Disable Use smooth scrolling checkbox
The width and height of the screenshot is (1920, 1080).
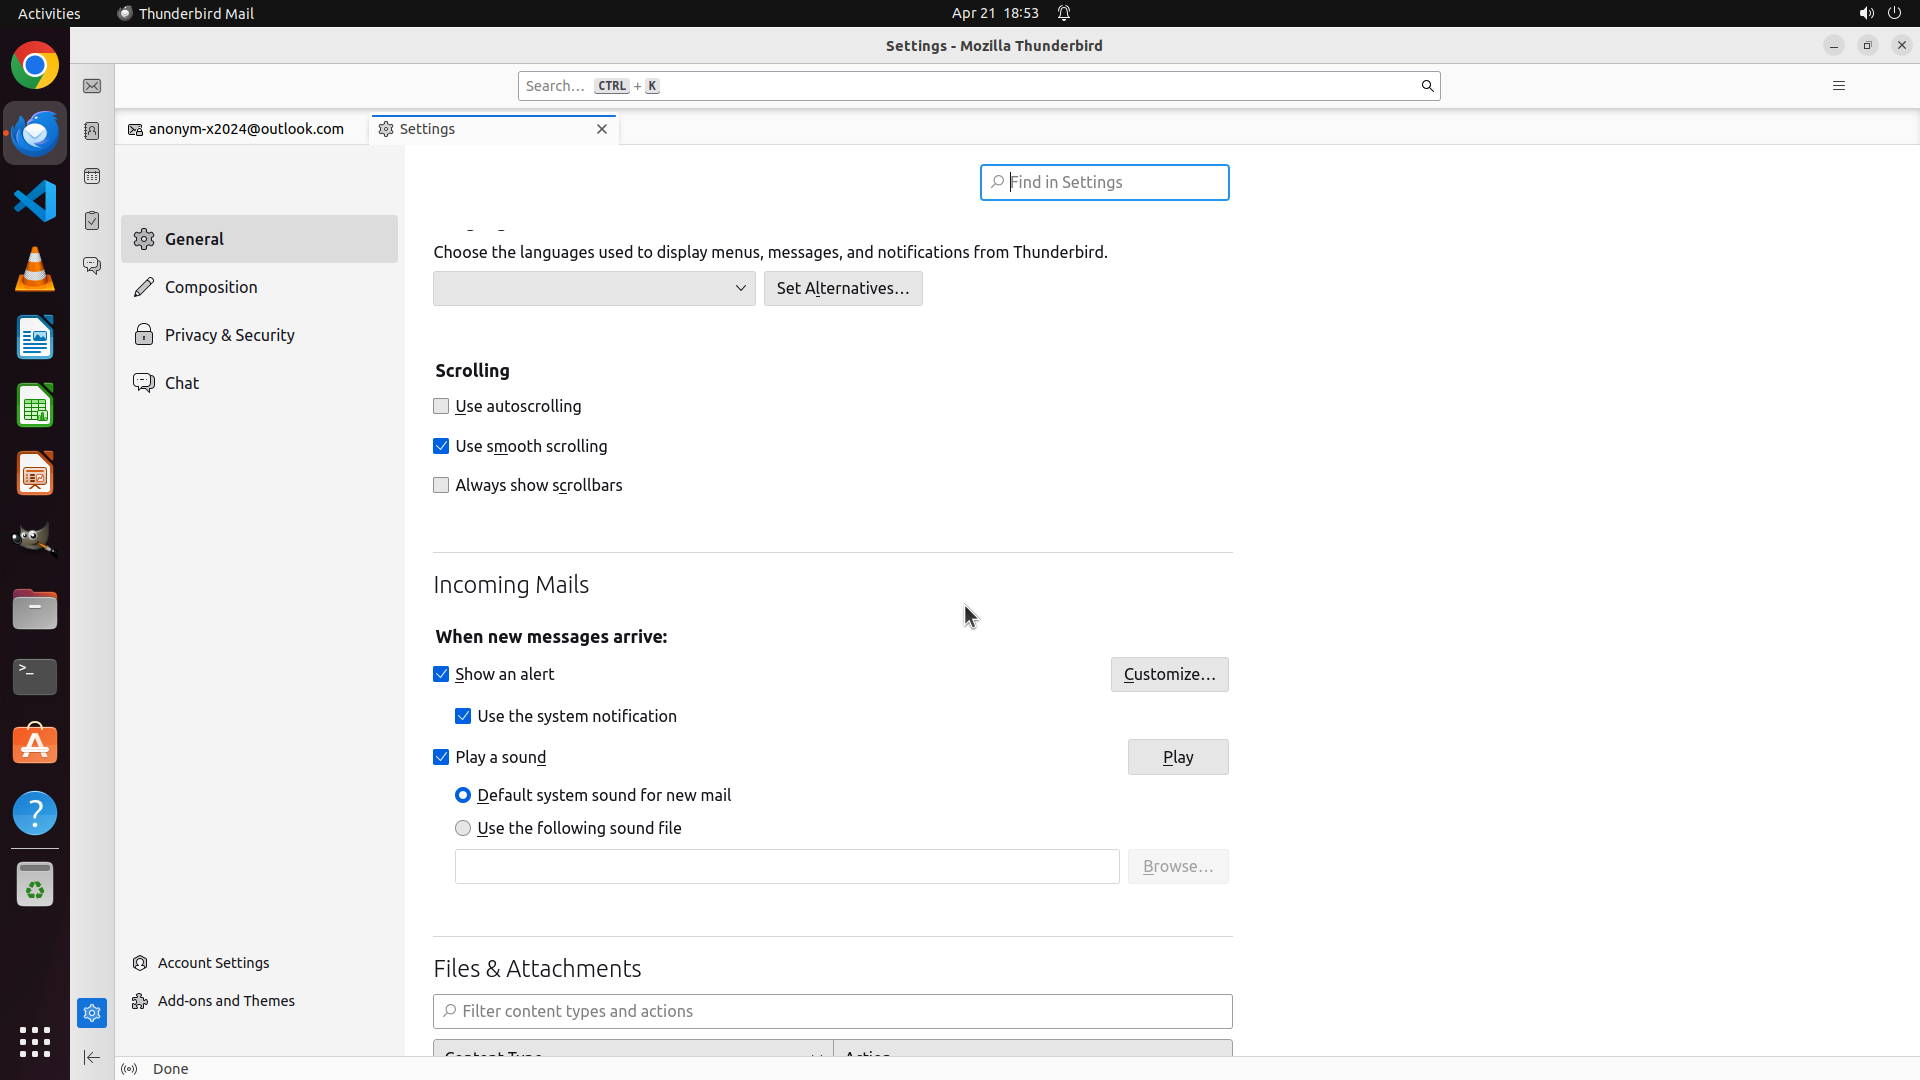(x=441, y=446)
